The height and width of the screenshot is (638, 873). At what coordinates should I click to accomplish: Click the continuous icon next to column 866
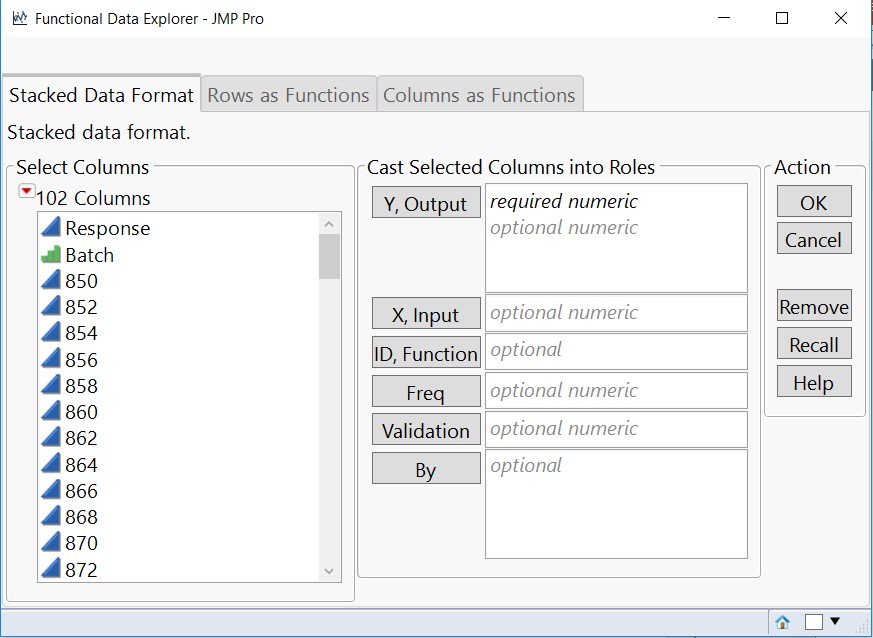(51, 491)
